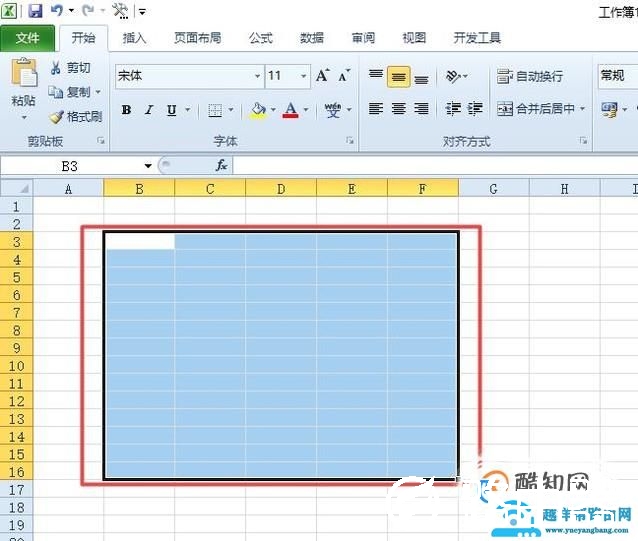Open the 字体 group dialog launcher

[350, 141]
